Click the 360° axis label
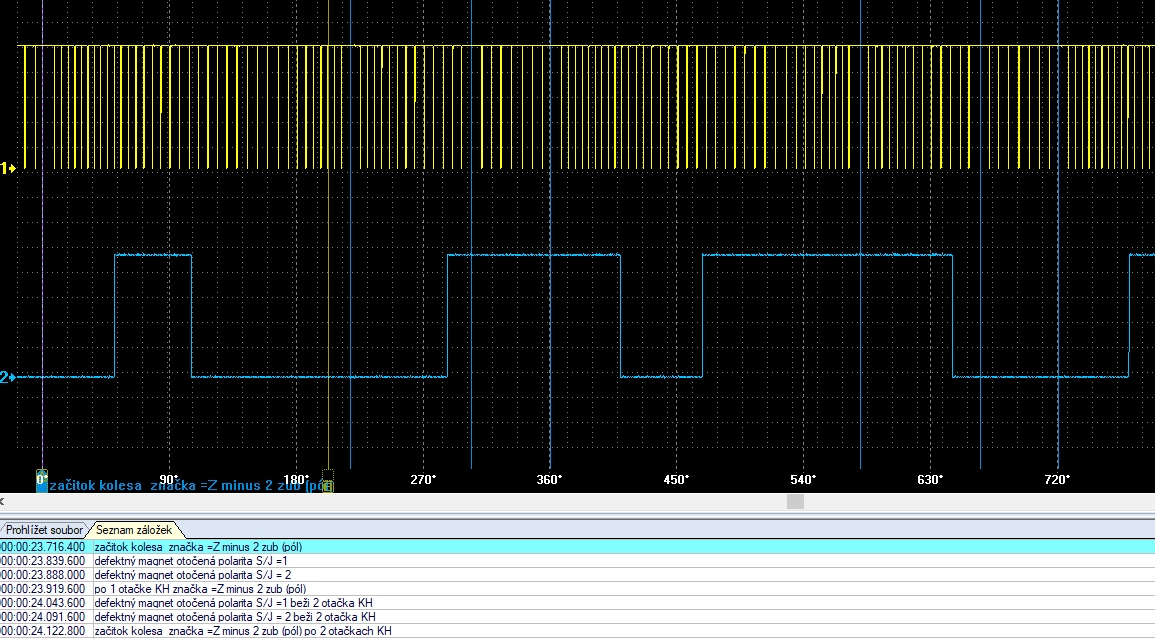 pyautogui.click(x=550, y=480)
